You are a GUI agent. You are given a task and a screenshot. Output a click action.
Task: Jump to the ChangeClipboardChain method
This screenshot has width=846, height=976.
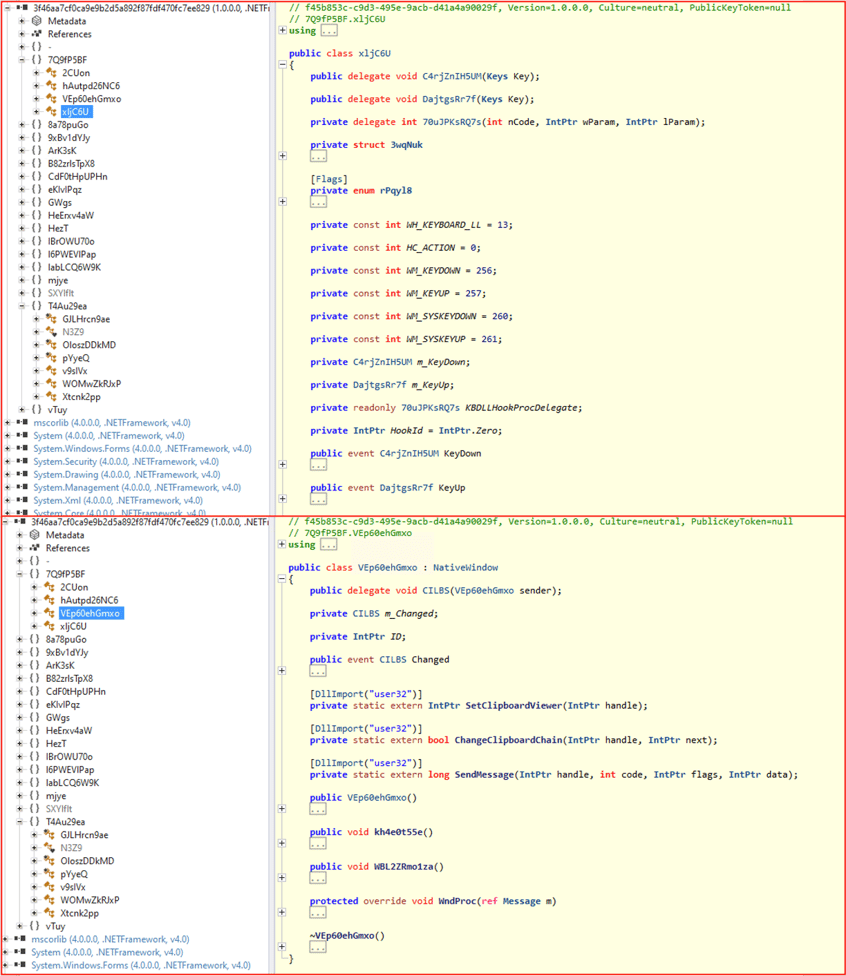click(x=509, y=740)
